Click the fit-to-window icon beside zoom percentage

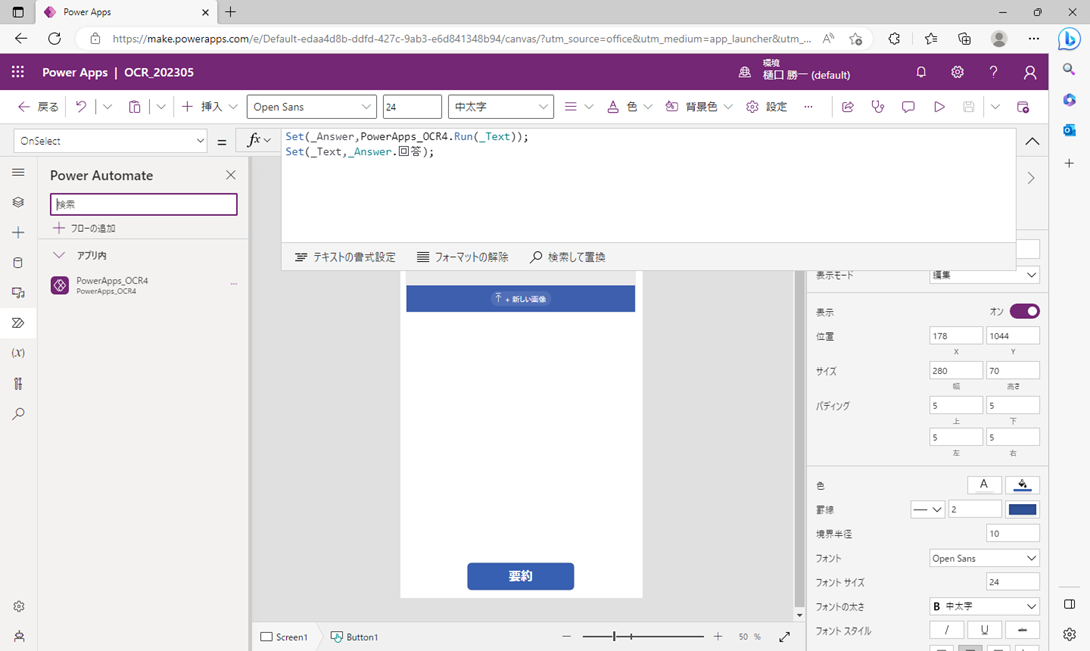pyautogui.click(x=784, y=636)
